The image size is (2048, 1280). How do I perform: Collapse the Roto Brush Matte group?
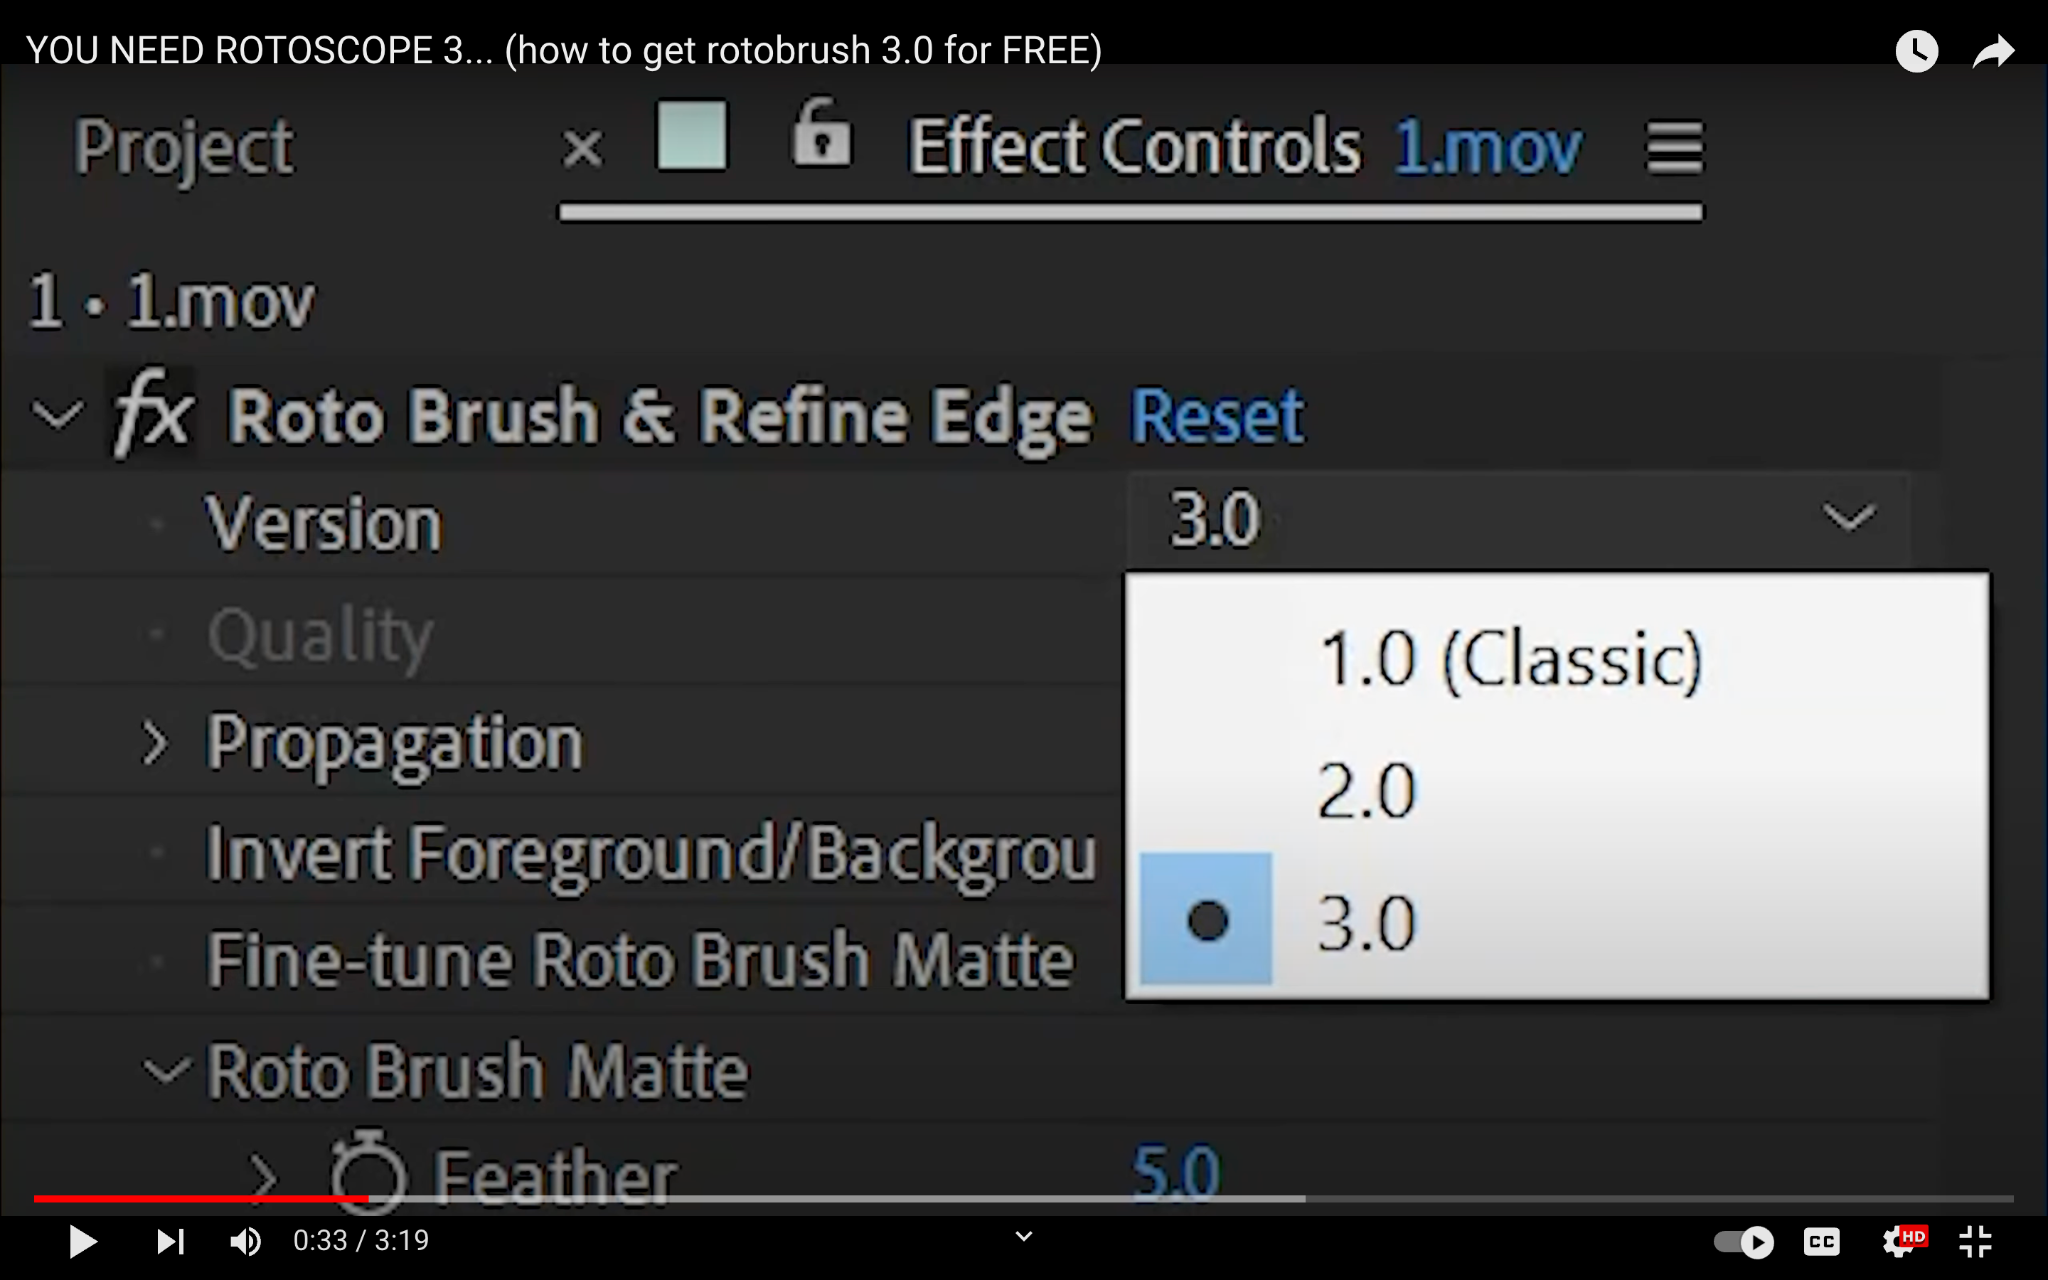[x=165, y=1071]
